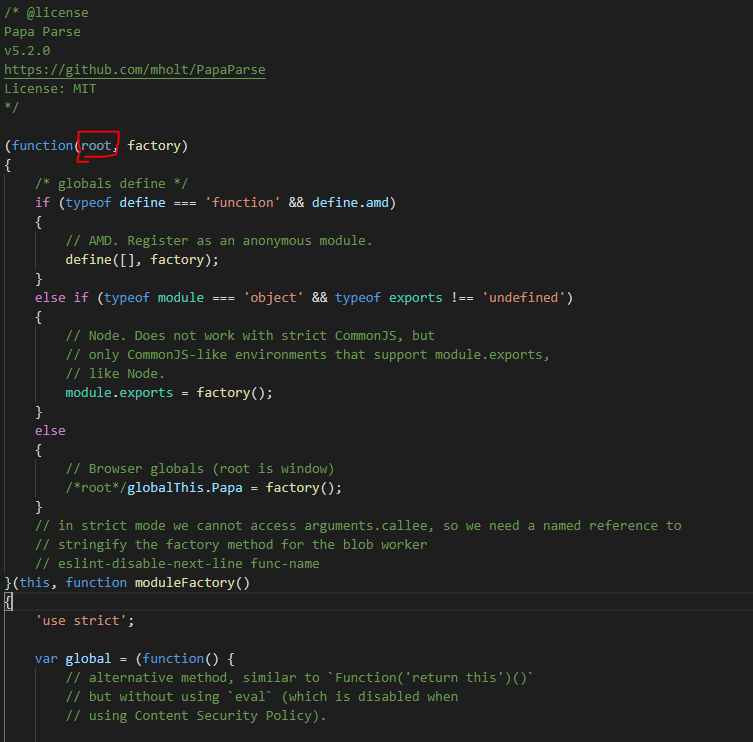Click the 'using Content Security Policy' comment

pyautogui.click(x=196, y=716)
